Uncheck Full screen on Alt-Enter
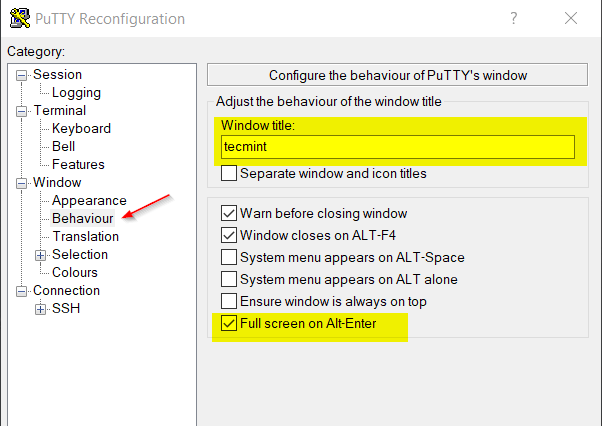 coord(230,324)
